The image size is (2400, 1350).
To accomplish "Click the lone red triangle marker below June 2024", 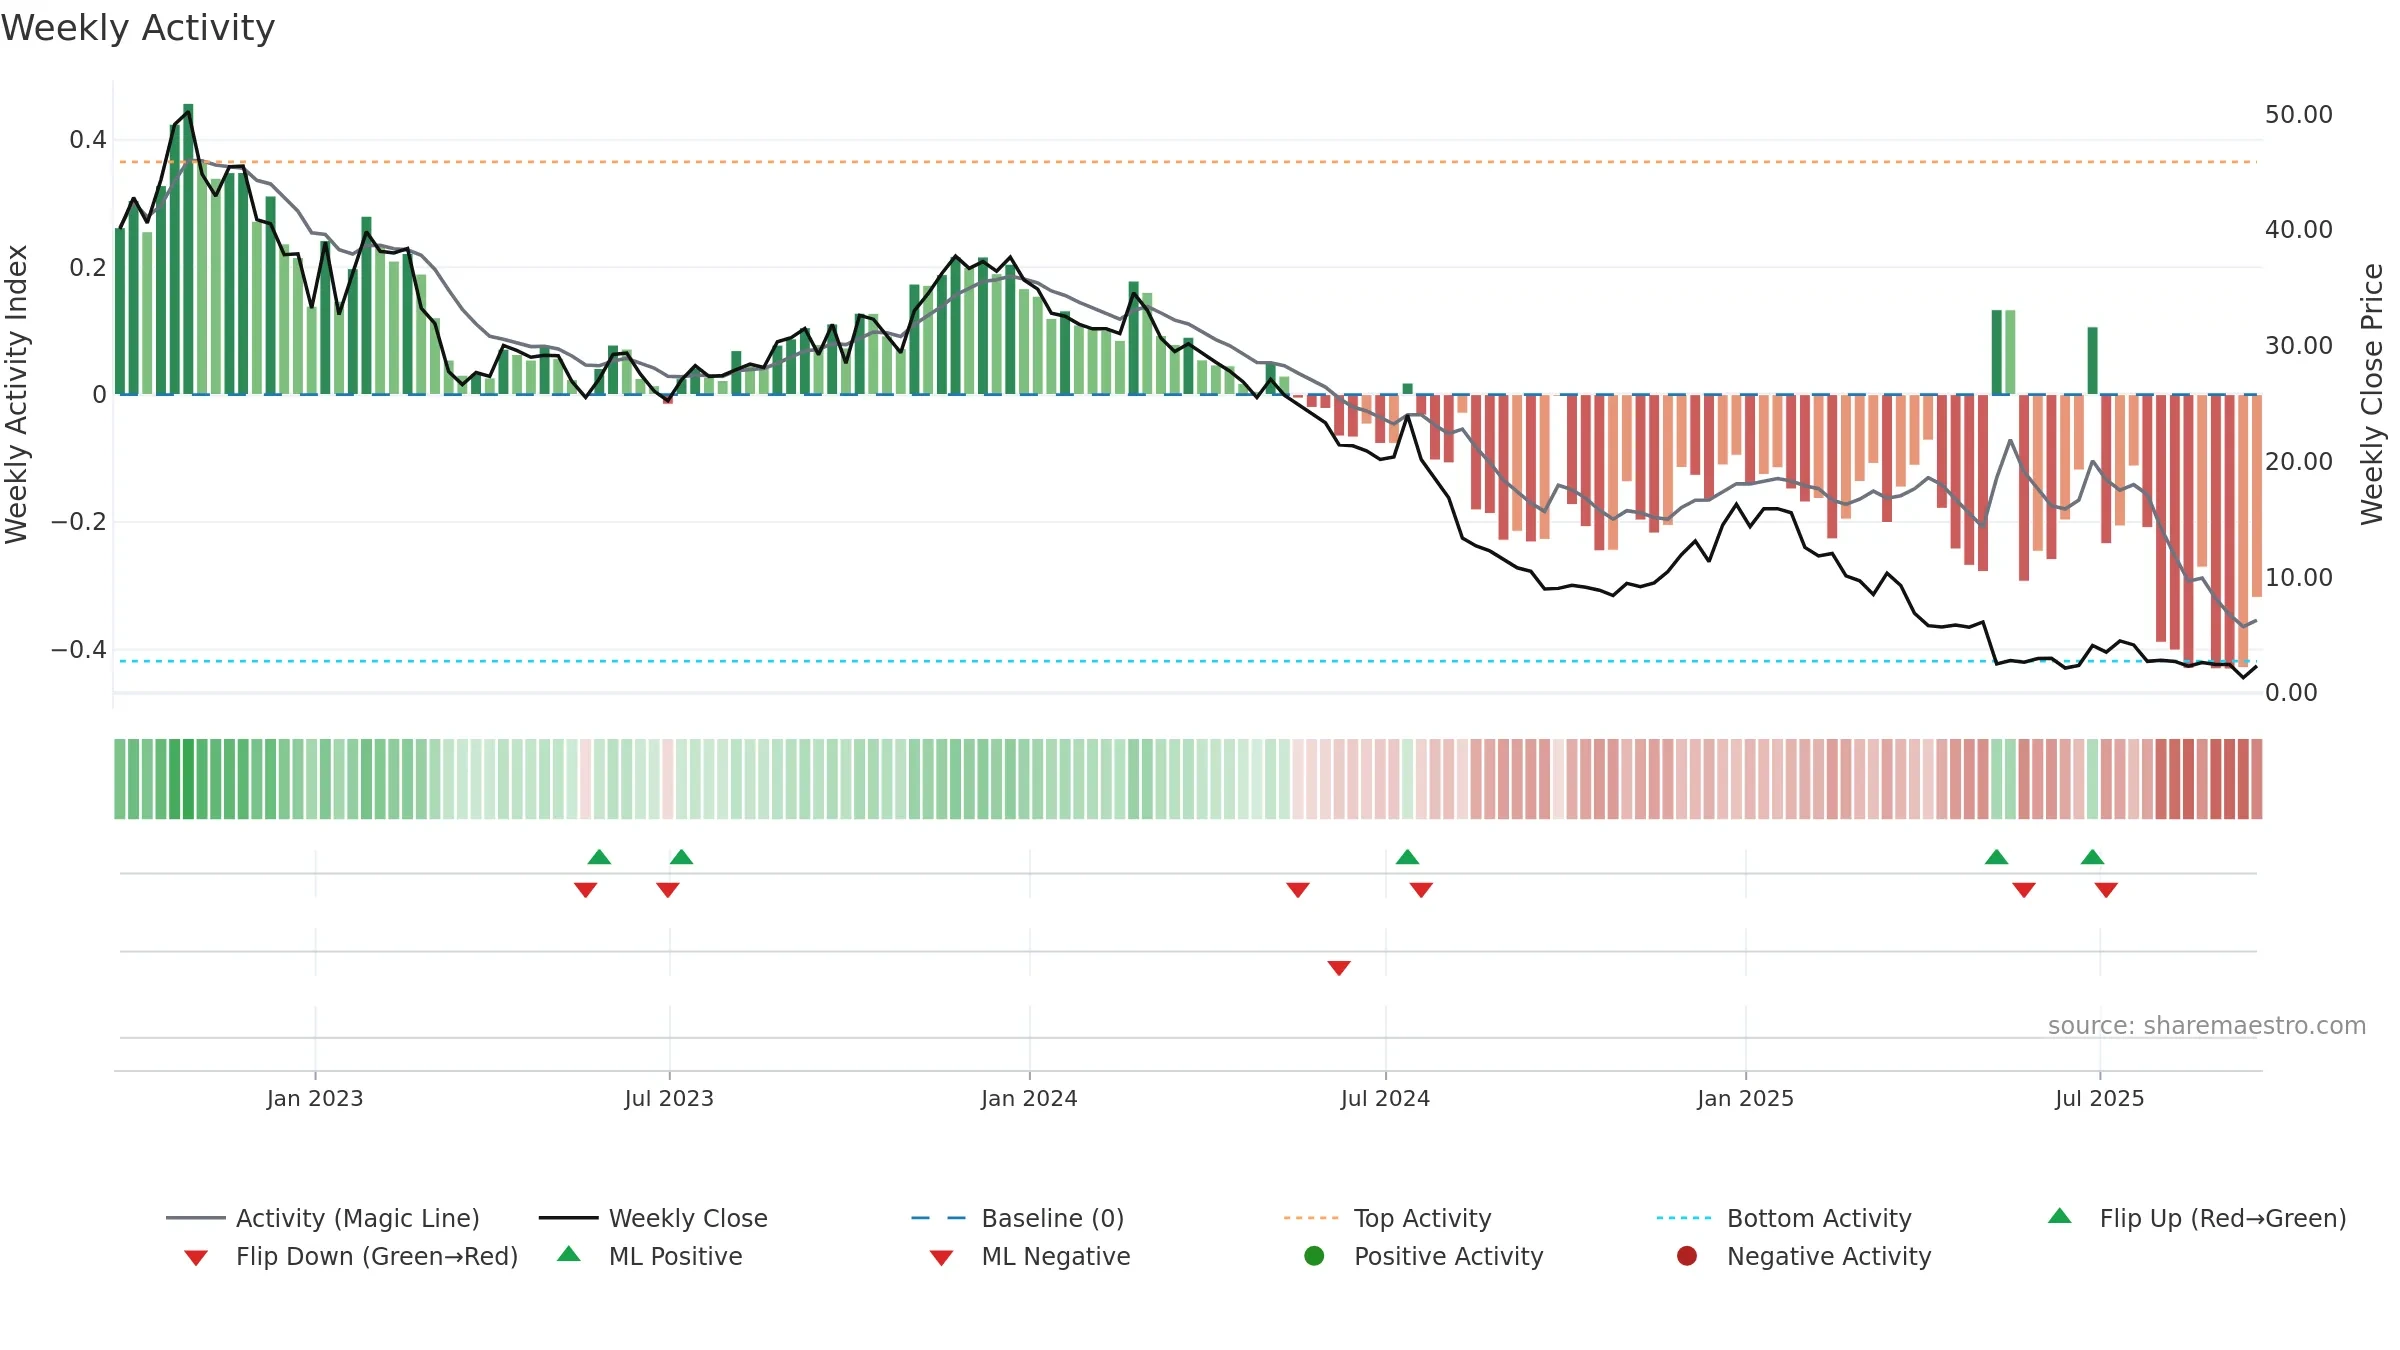I will (x=1339, y=968).
